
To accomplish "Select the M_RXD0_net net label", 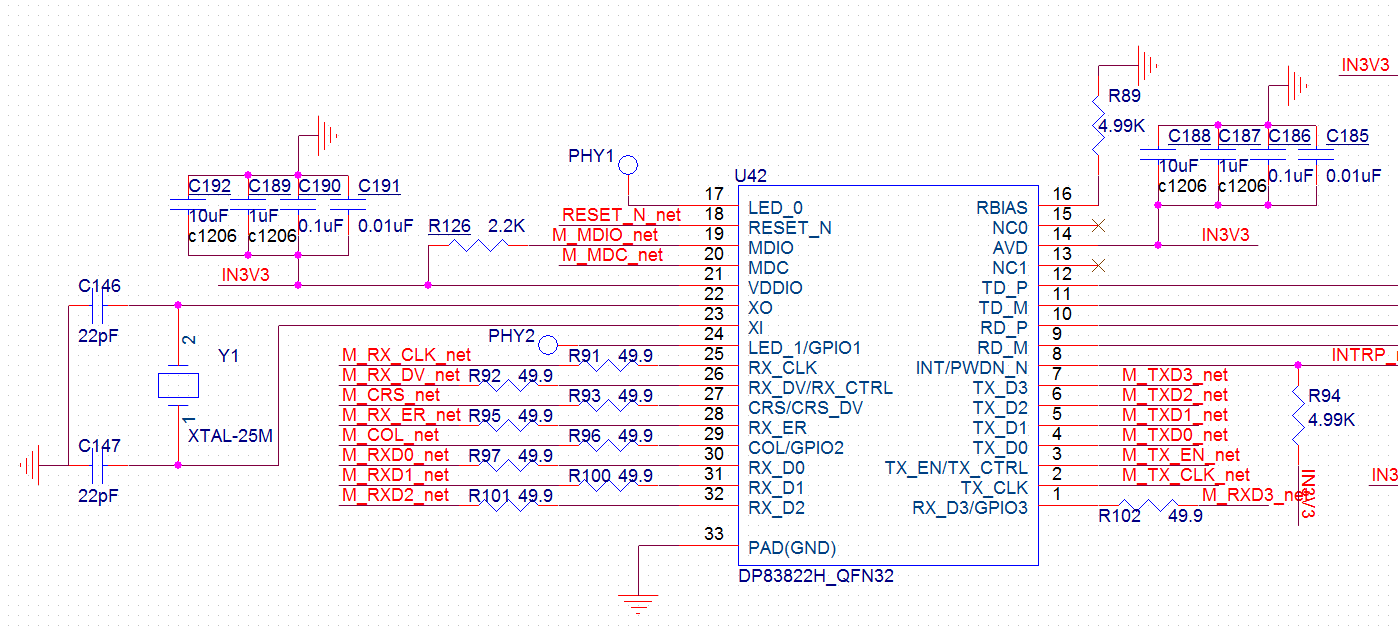I will pos(396,455).
